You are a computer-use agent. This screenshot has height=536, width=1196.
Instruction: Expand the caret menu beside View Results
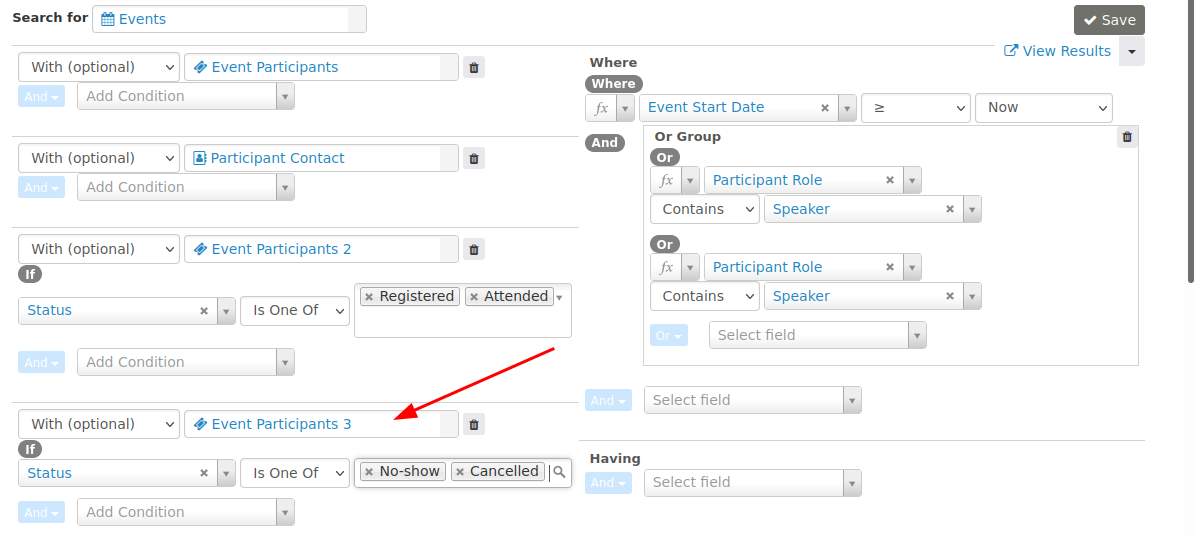1132,51
